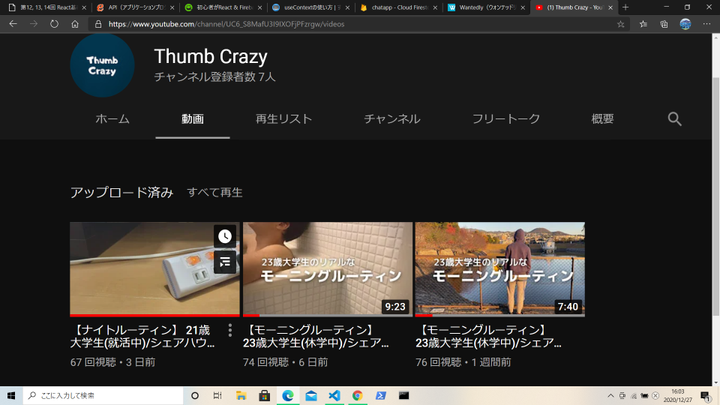Switch to the React browser tab
This screenshot has width=720, height=405.
click(45, 8)
